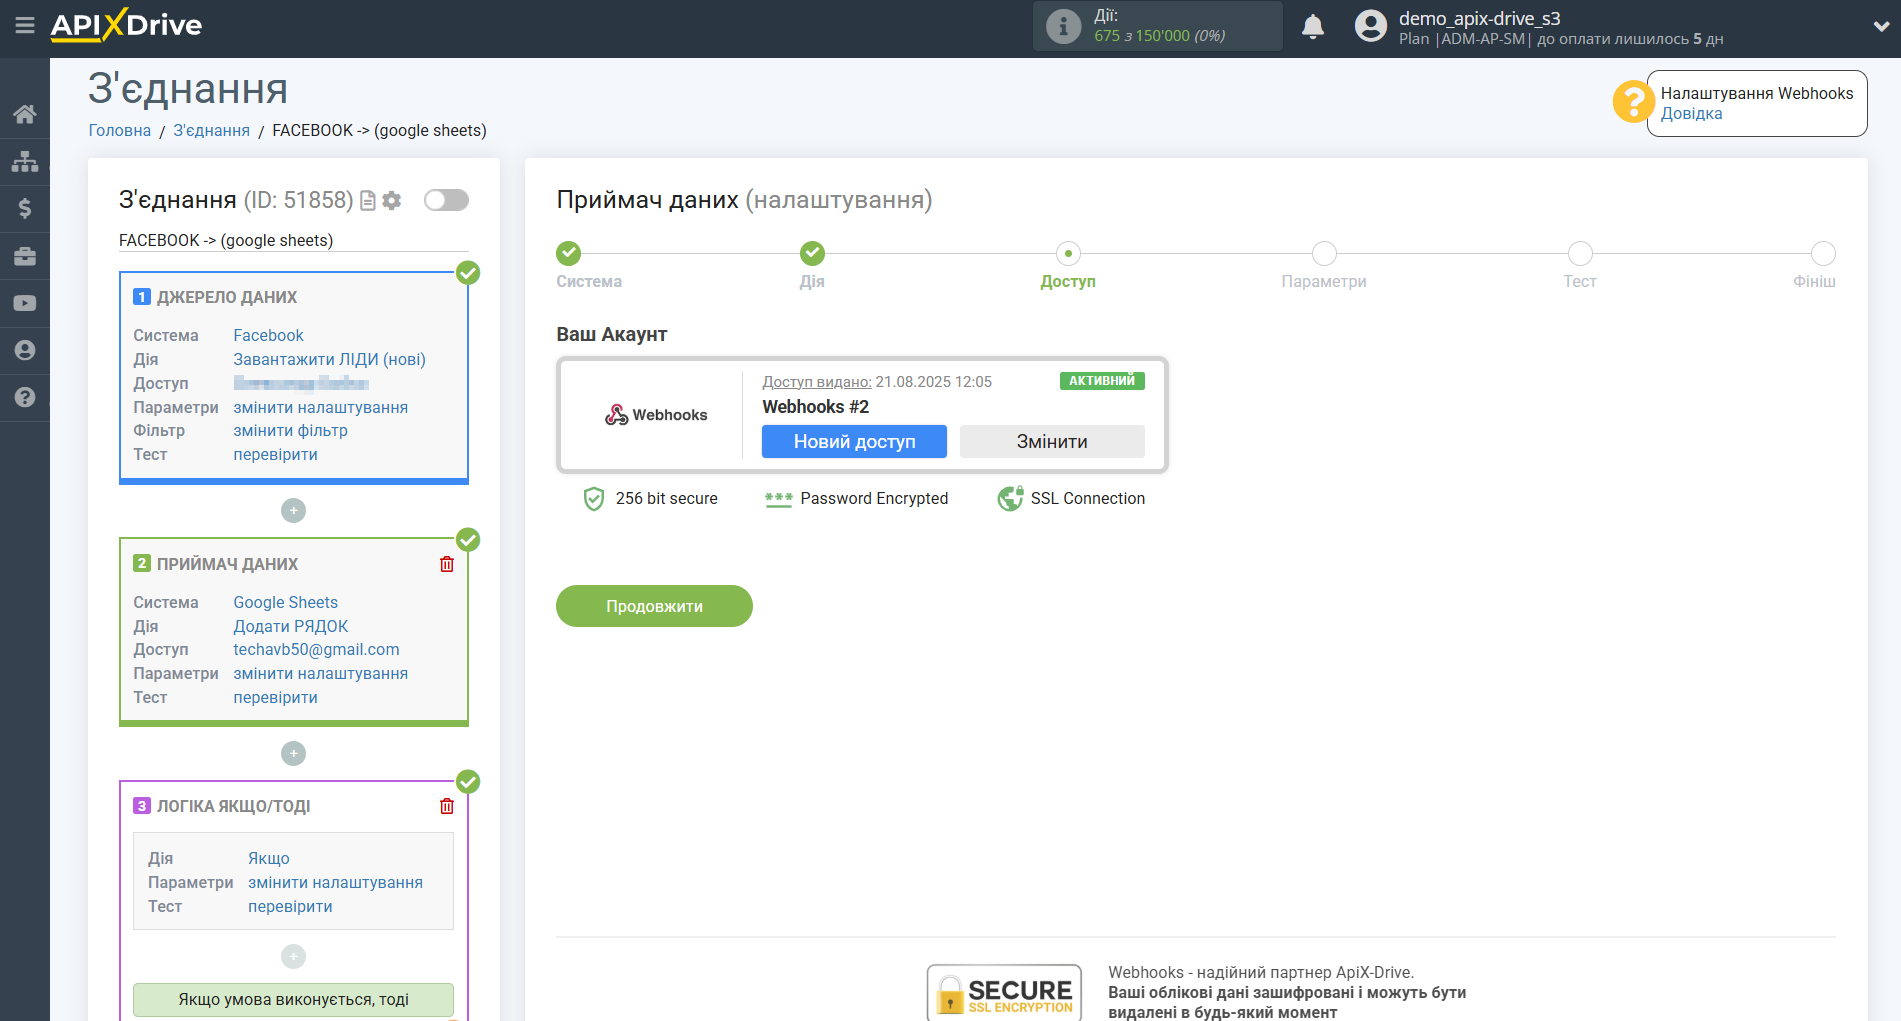Open the help question sidebar icon
This screenshot has height=1021, width=1901.
[x=25, y=397]
